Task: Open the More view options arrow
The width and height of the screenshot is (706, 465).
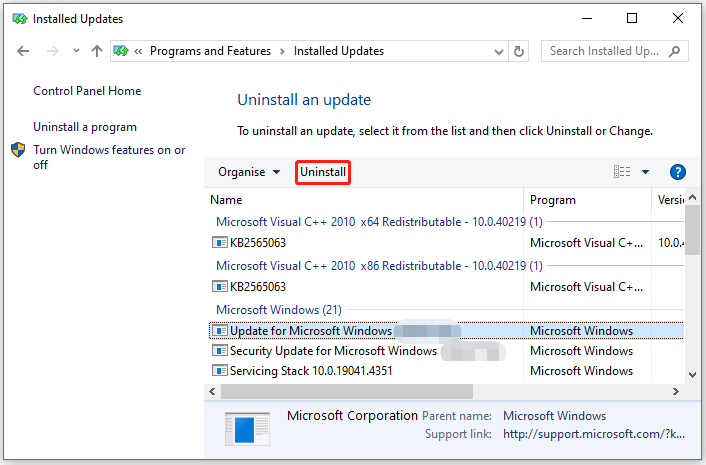Action: (x=645, y=172)
